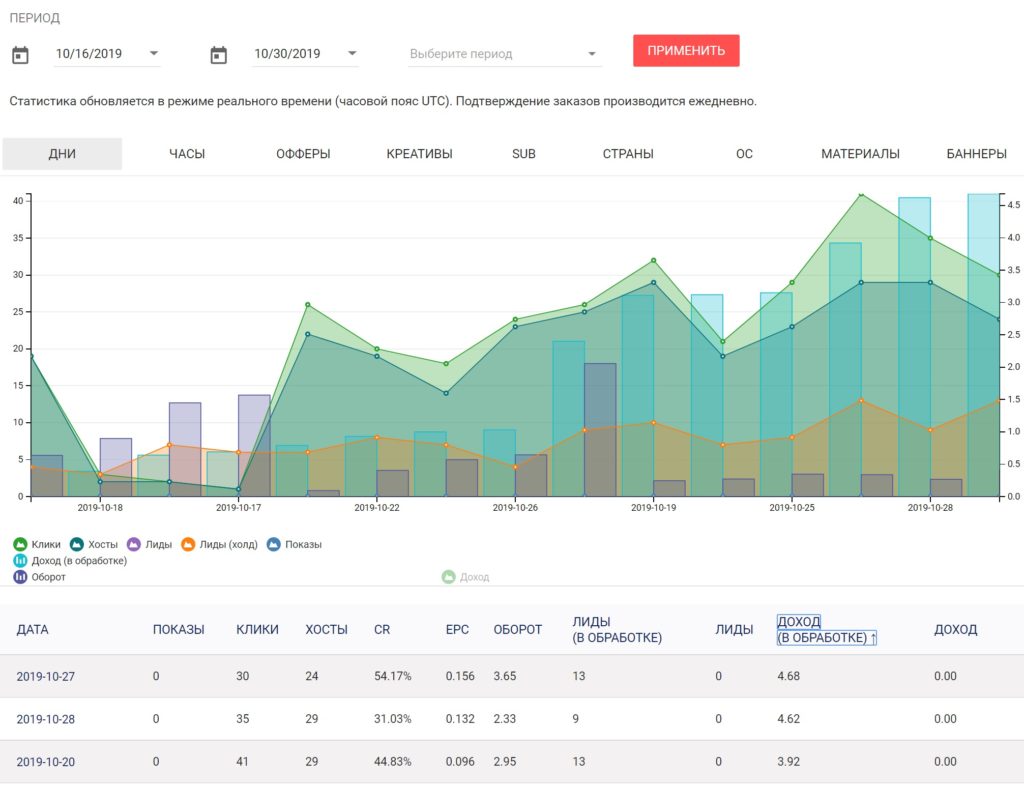Image resolution: width=1024 pixels, height=786 pixels.
Task: Click the 2019-10-20 Клики data point peak
Action: coord(861,195)
